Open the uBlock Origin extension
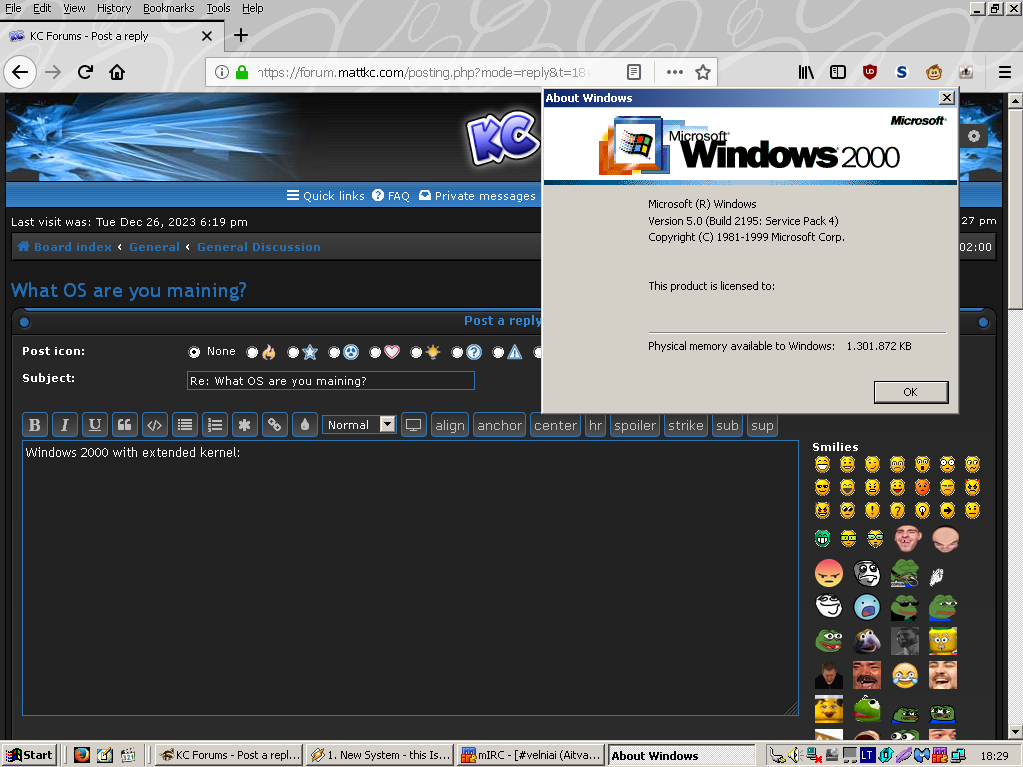Image resolution: width=1023 pixels, height=767 pixels. [x=870, y=72]
